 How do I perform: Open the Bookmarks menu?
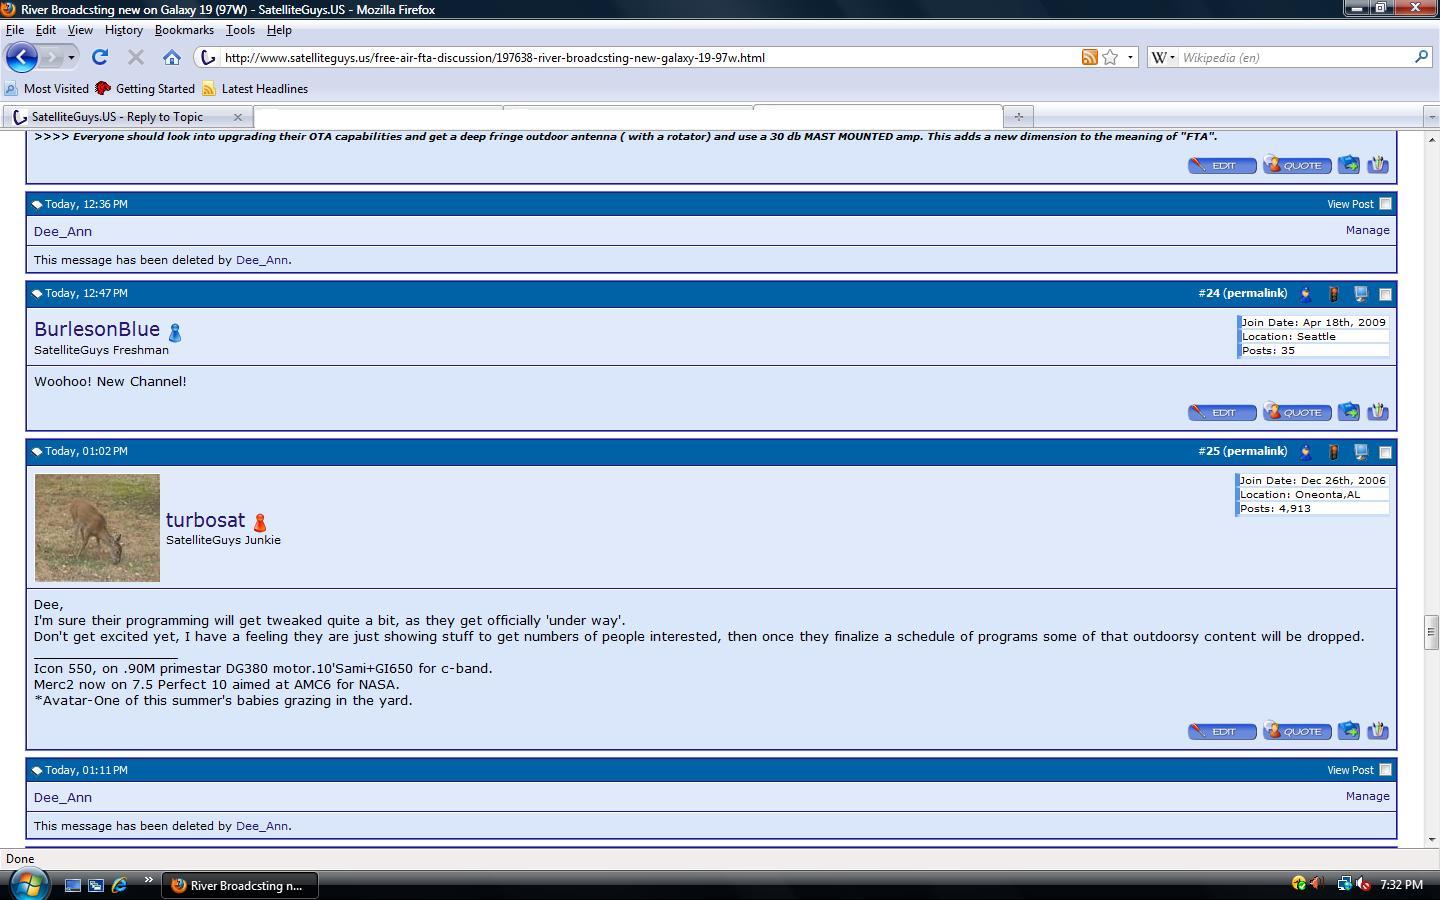[x=184, y=30]
